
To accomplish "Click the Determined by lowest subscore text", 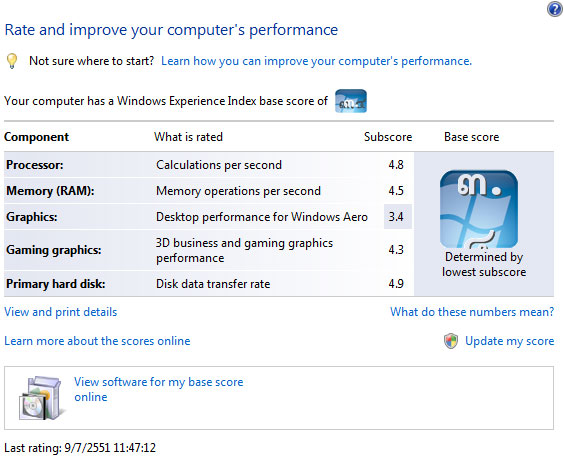I will point(484,264).
